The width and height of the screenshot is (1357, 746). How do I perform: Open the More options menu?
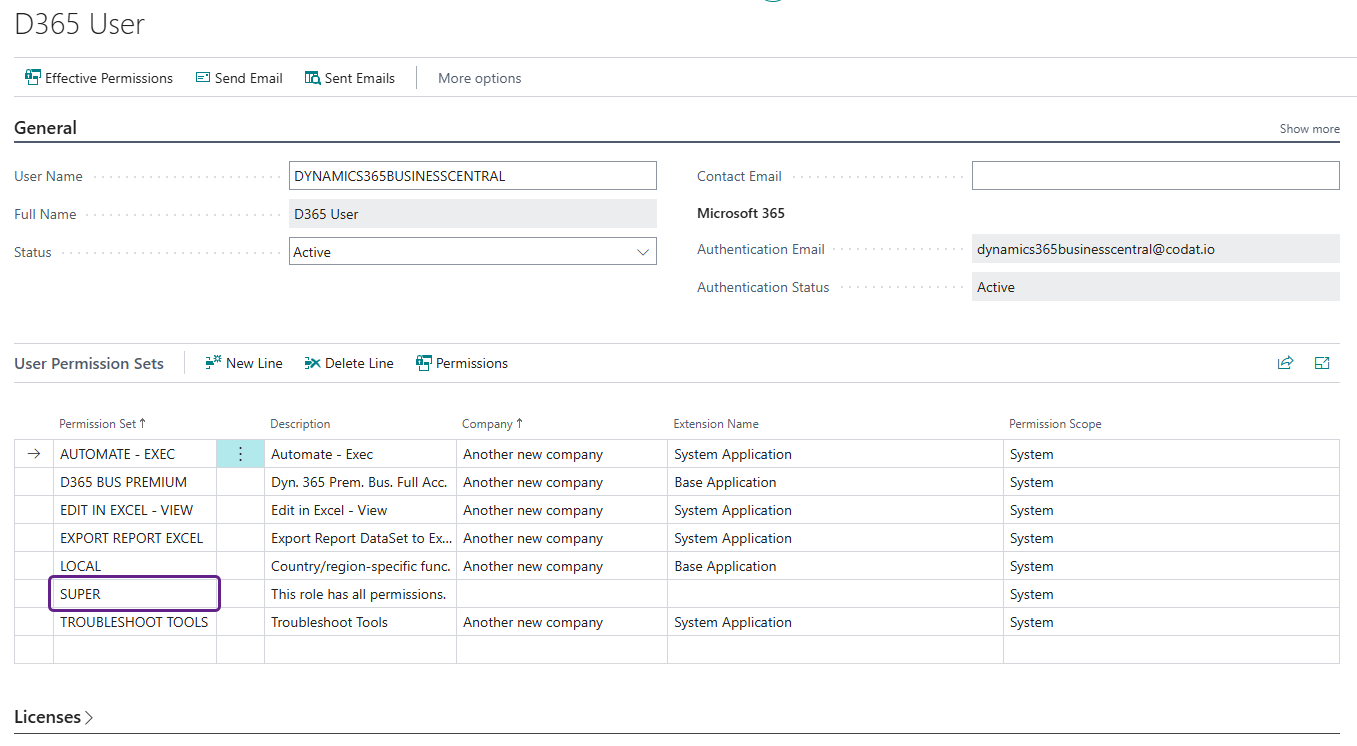coord(479,77)
